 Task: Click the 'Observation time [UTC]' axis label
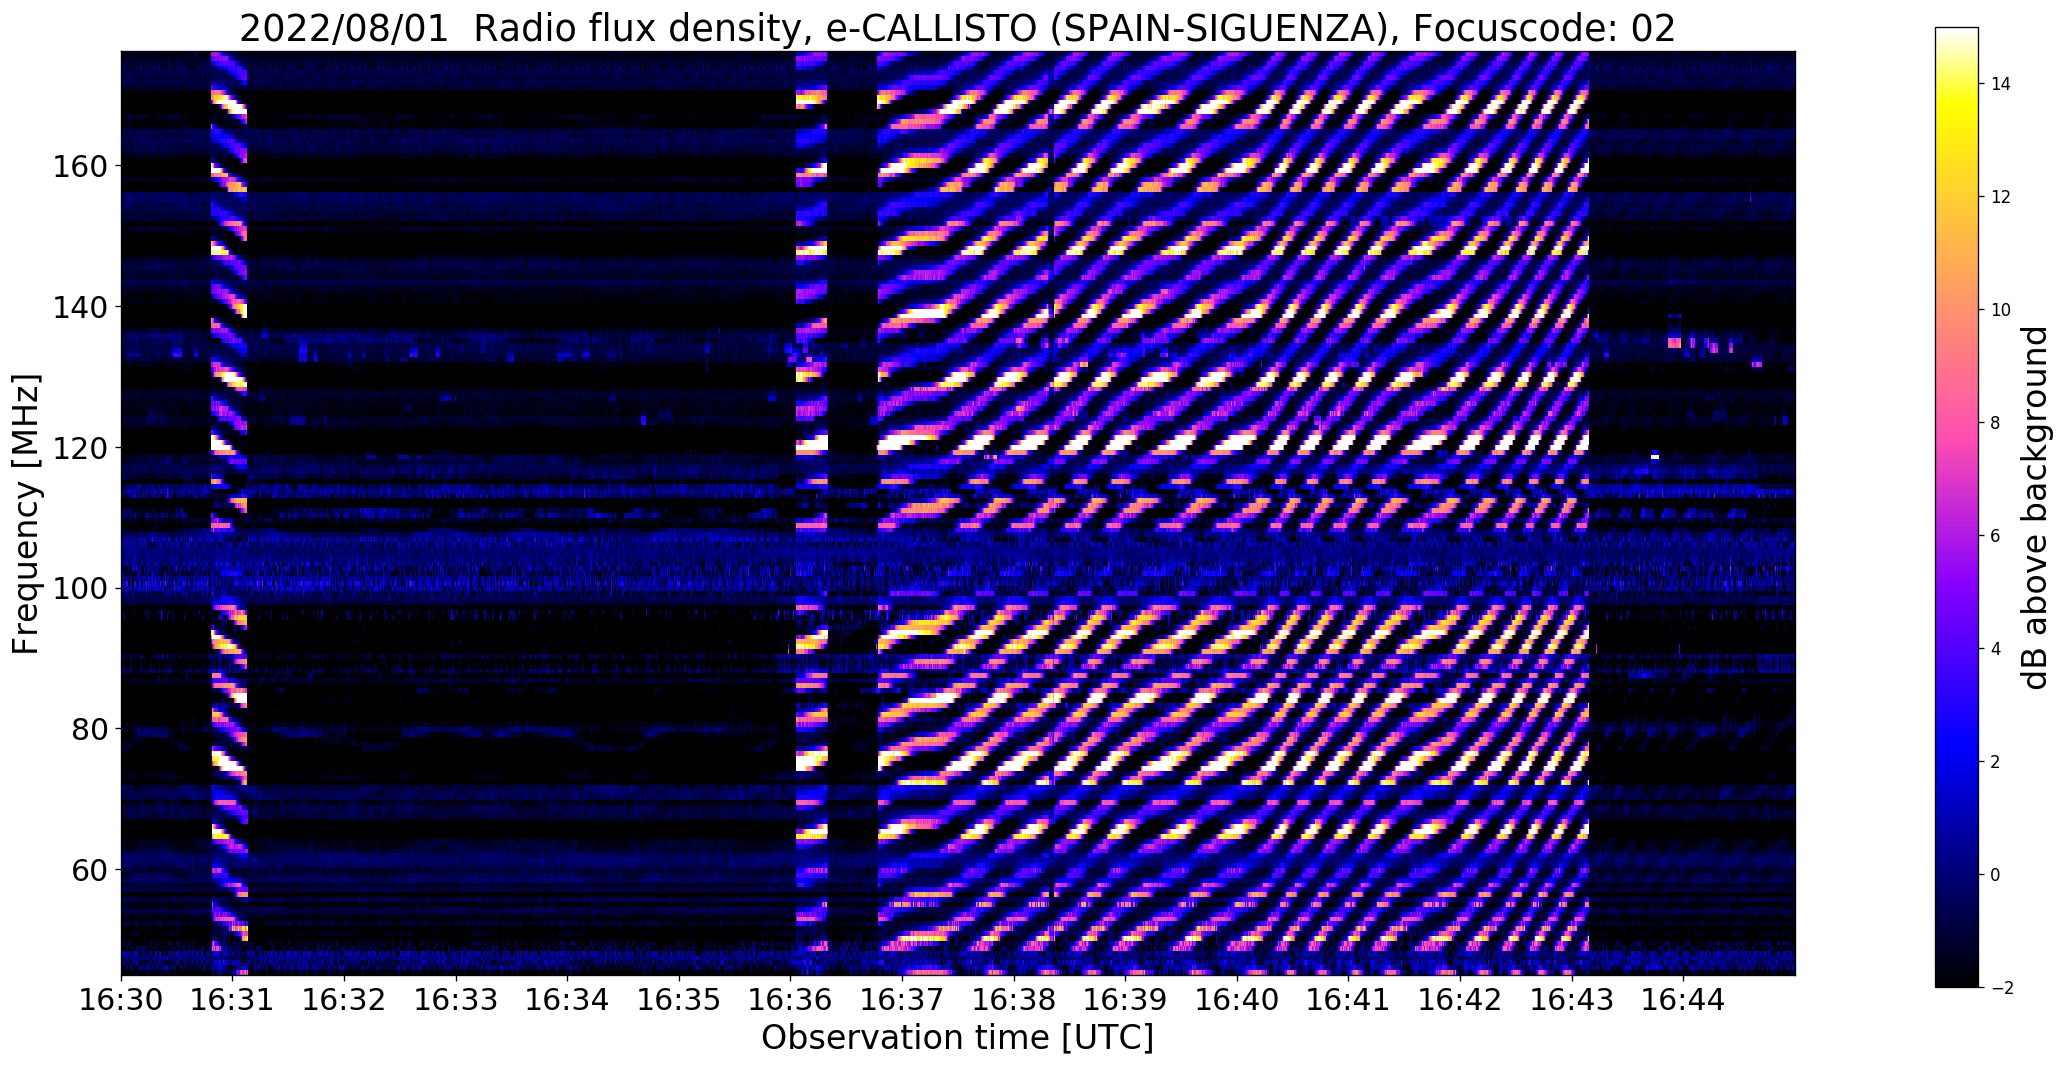click(957, 1038)
